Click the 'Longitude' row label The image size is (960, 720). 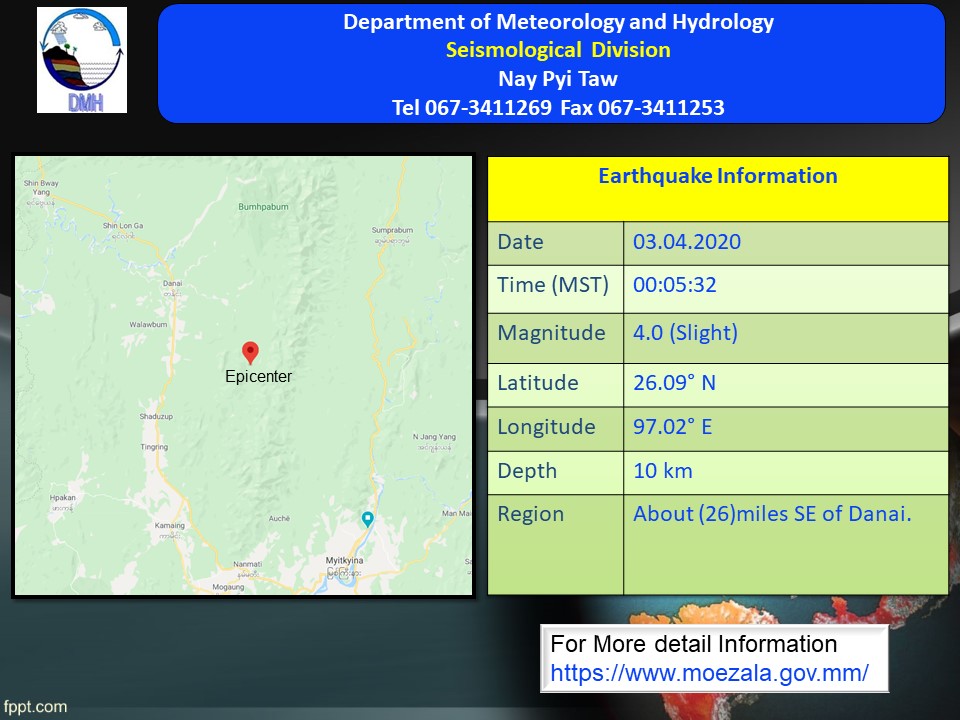[x=546, y=427]
